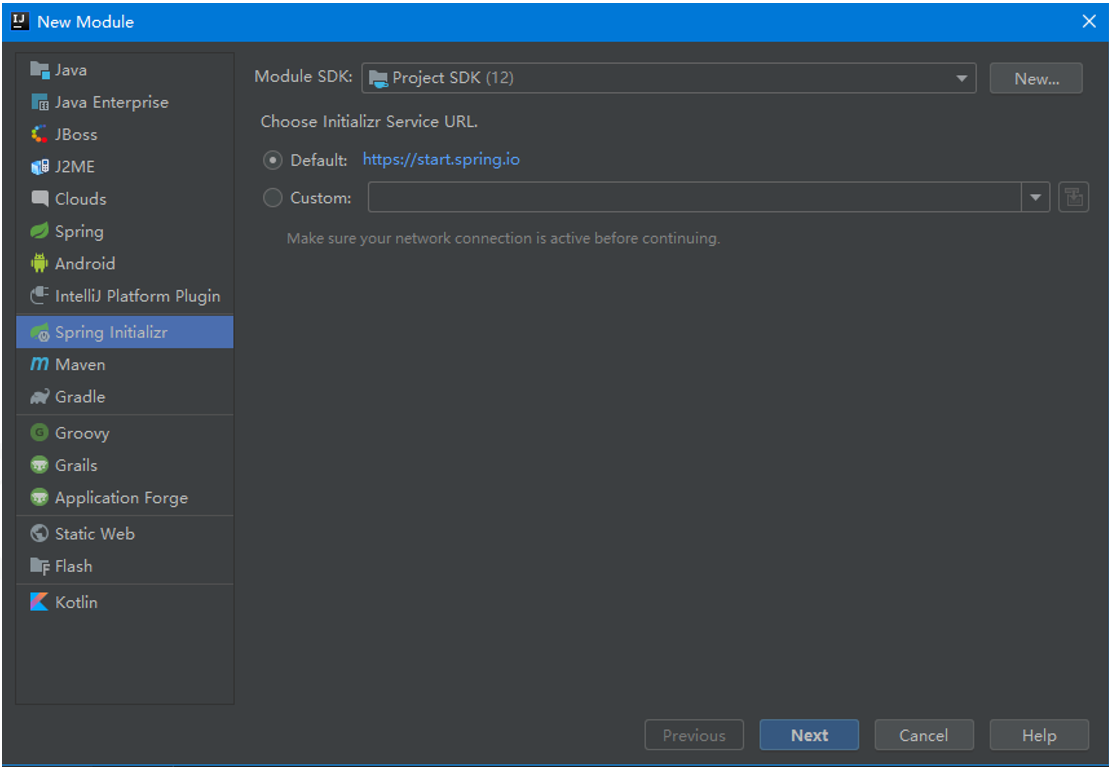Click the Grails icon

[40, 465]
